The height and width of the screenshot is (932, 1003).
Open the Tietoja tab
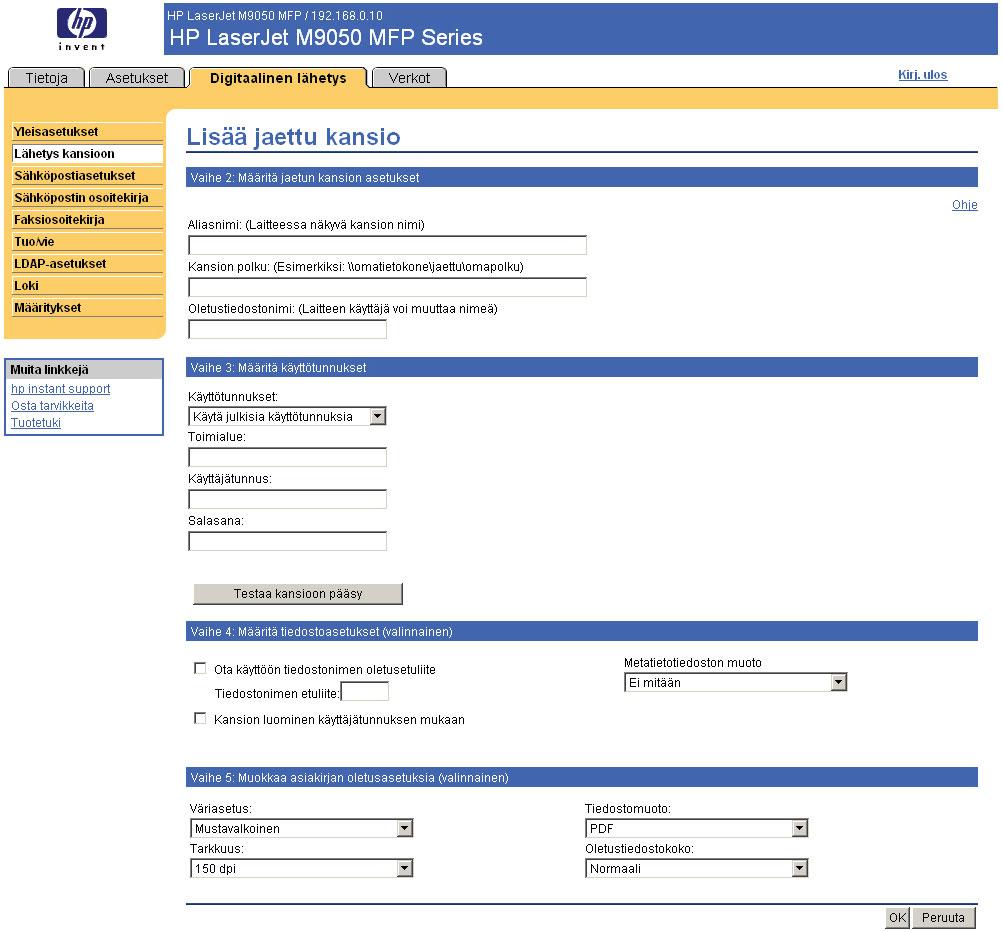point(46,77)
